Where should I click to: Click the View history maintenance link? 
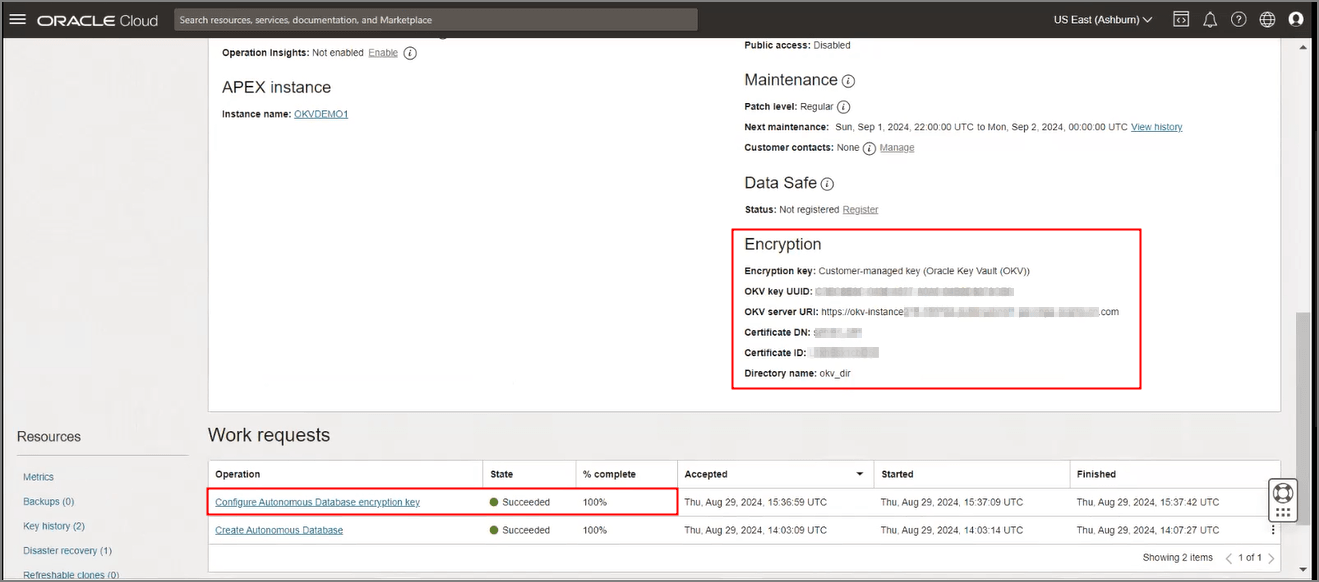[x=1156, y=127]
